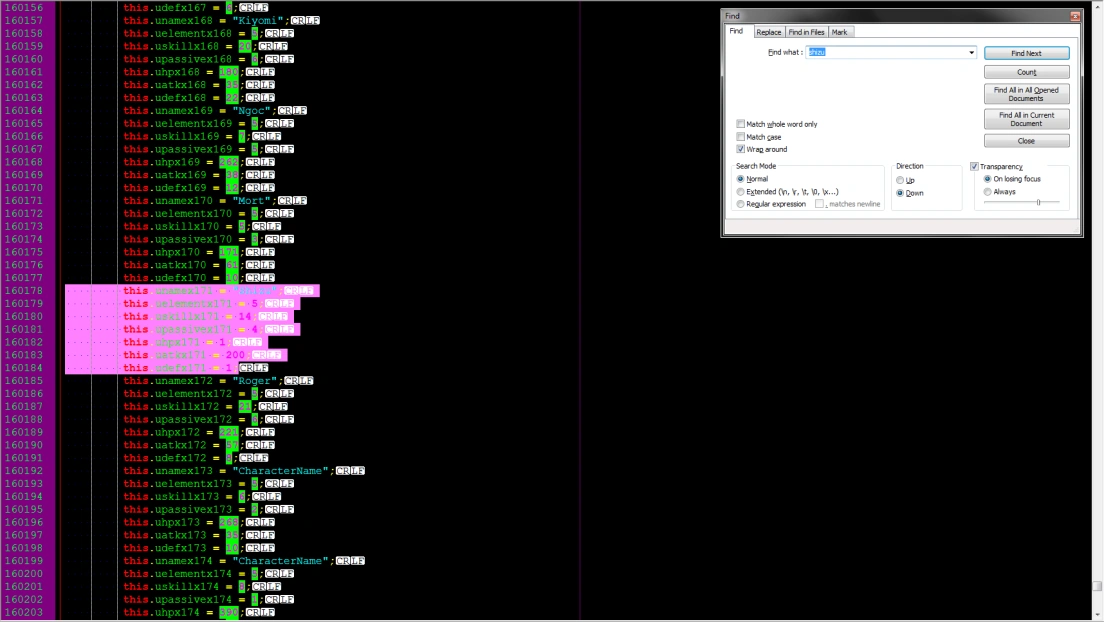The height and width of the screenshot is (622, 1104).
Task: Switch to the Replace tab
Action: (x=768, y=32)
